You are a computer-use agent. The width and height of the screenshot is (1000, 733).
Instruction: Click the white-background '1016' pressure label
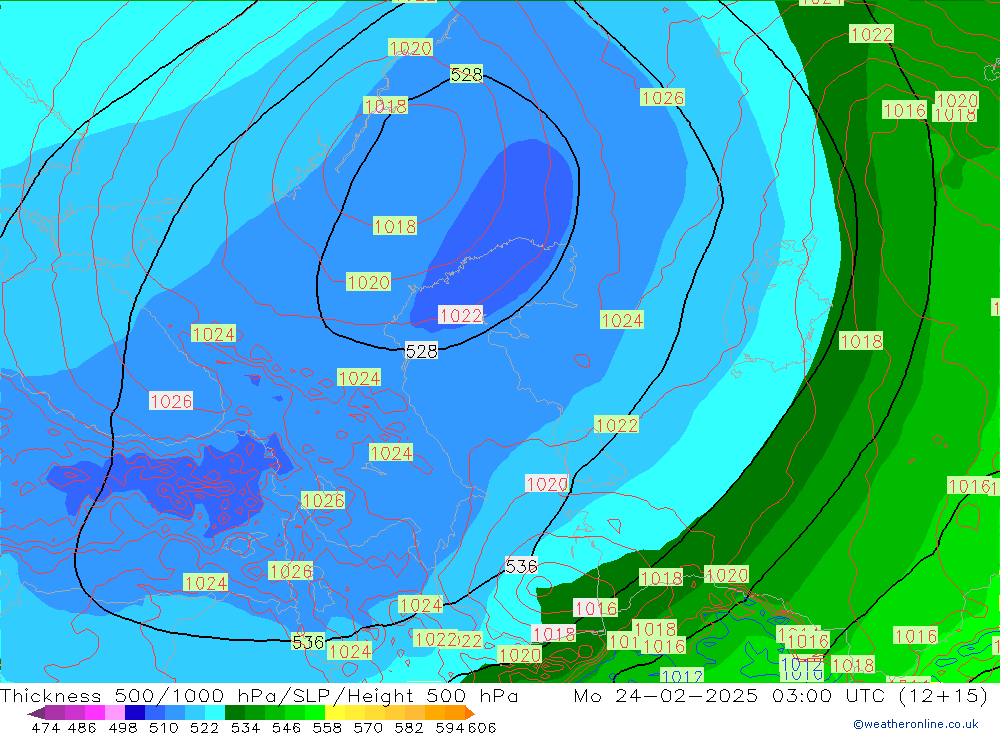[596, 608]
